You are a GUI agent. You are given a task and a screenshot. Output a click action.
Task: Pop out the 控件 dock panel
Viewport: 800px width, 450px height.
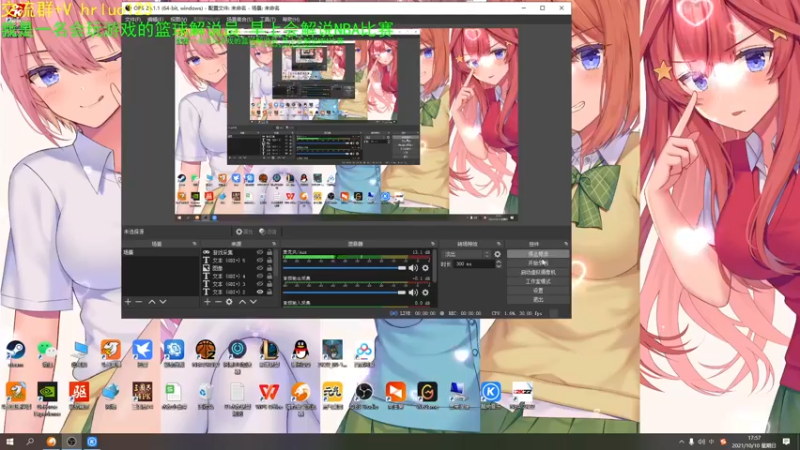pyautogui.click(x=566, y=244)
